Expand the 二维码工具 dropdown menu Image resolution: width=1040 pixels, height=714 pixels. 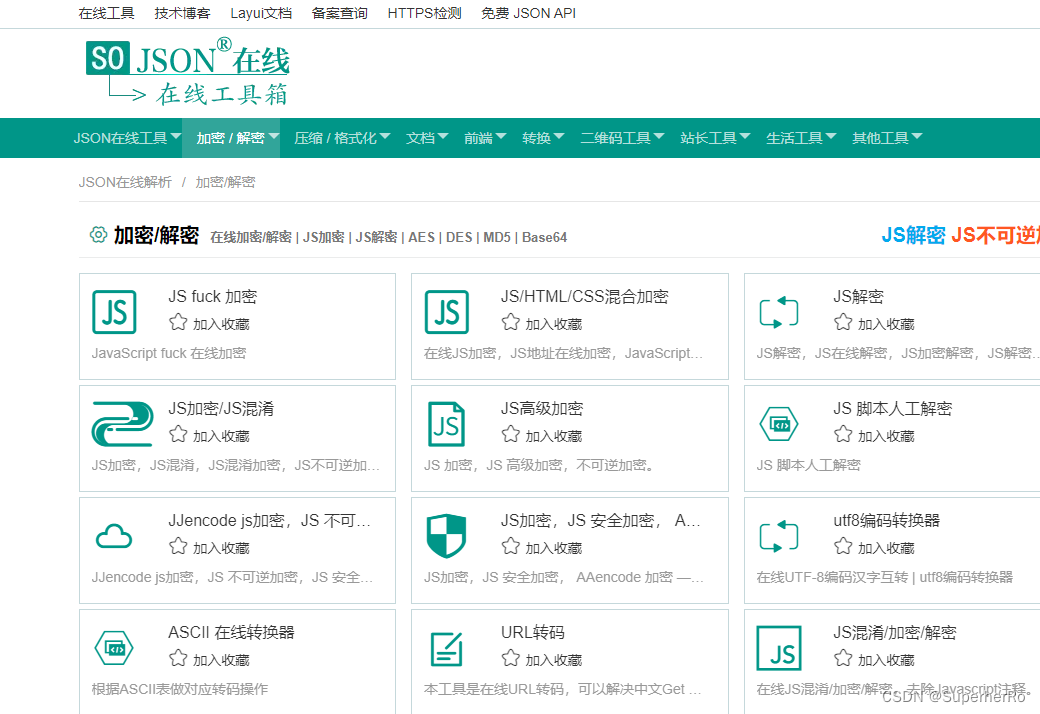tap(622, 138)
